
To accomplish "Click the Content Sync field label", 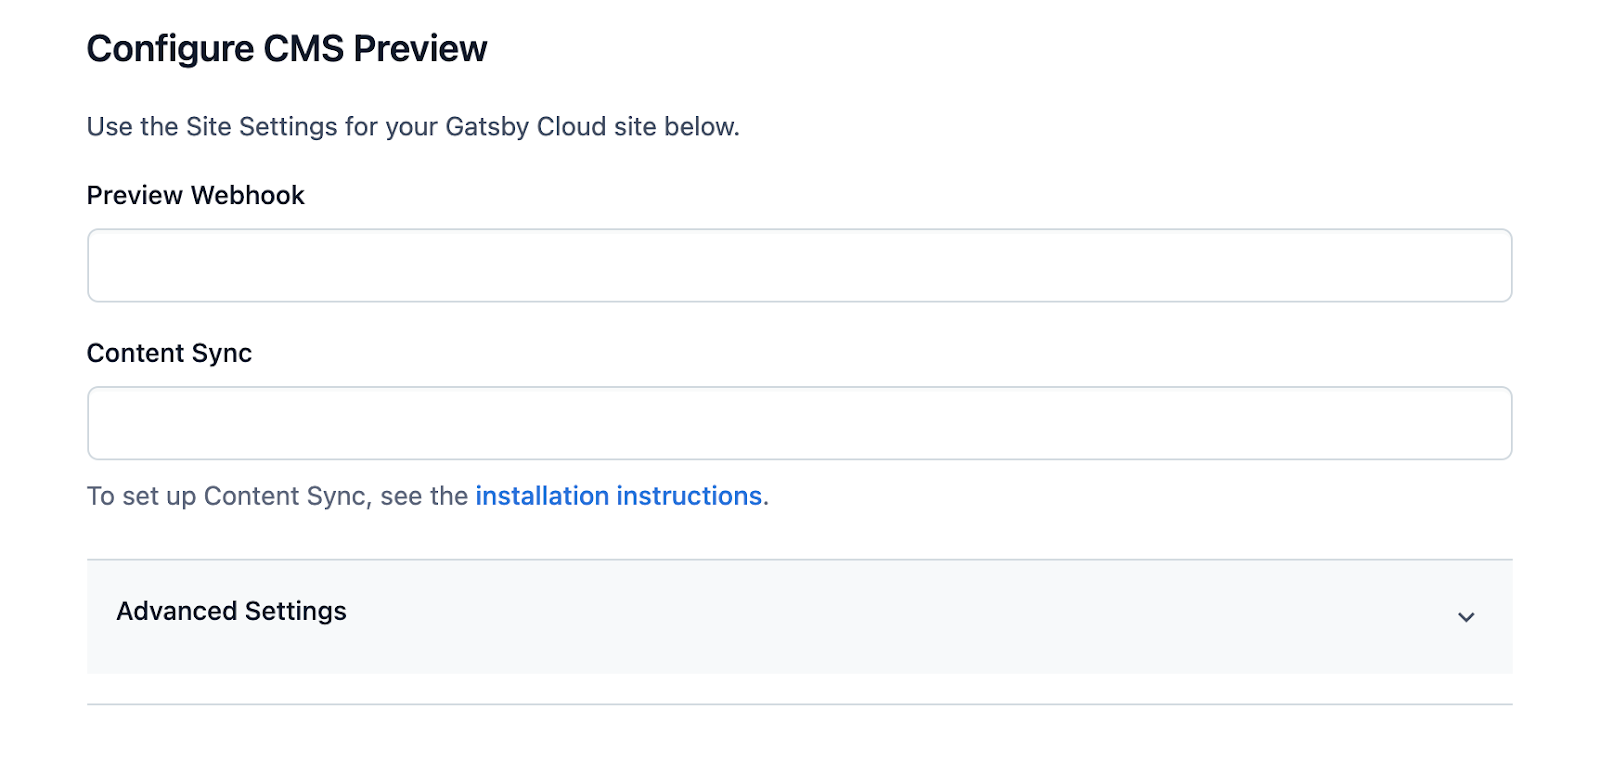I will (169, 353).
